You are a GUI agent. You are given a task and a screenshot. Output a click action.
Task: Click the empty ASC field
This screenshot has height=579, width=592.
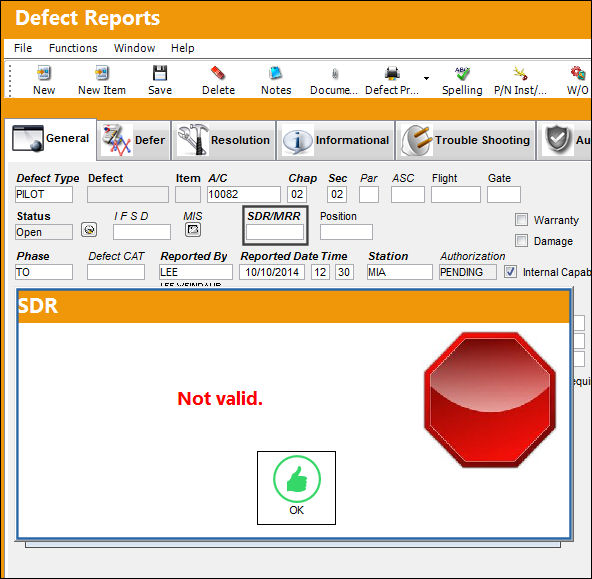[408, 194]
